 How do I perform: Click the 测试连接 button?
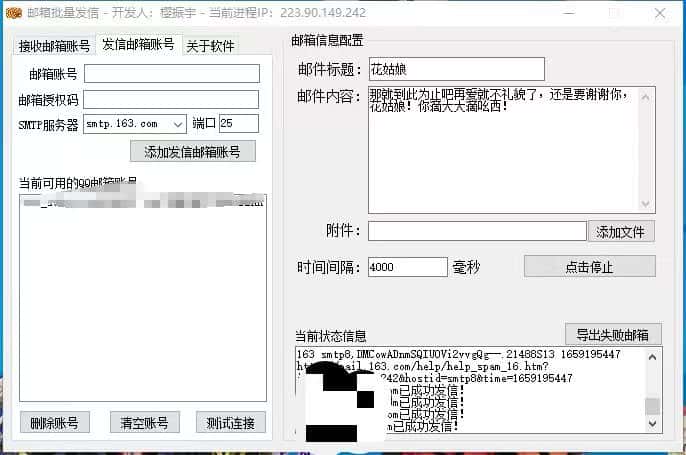[x=231, y=422]
